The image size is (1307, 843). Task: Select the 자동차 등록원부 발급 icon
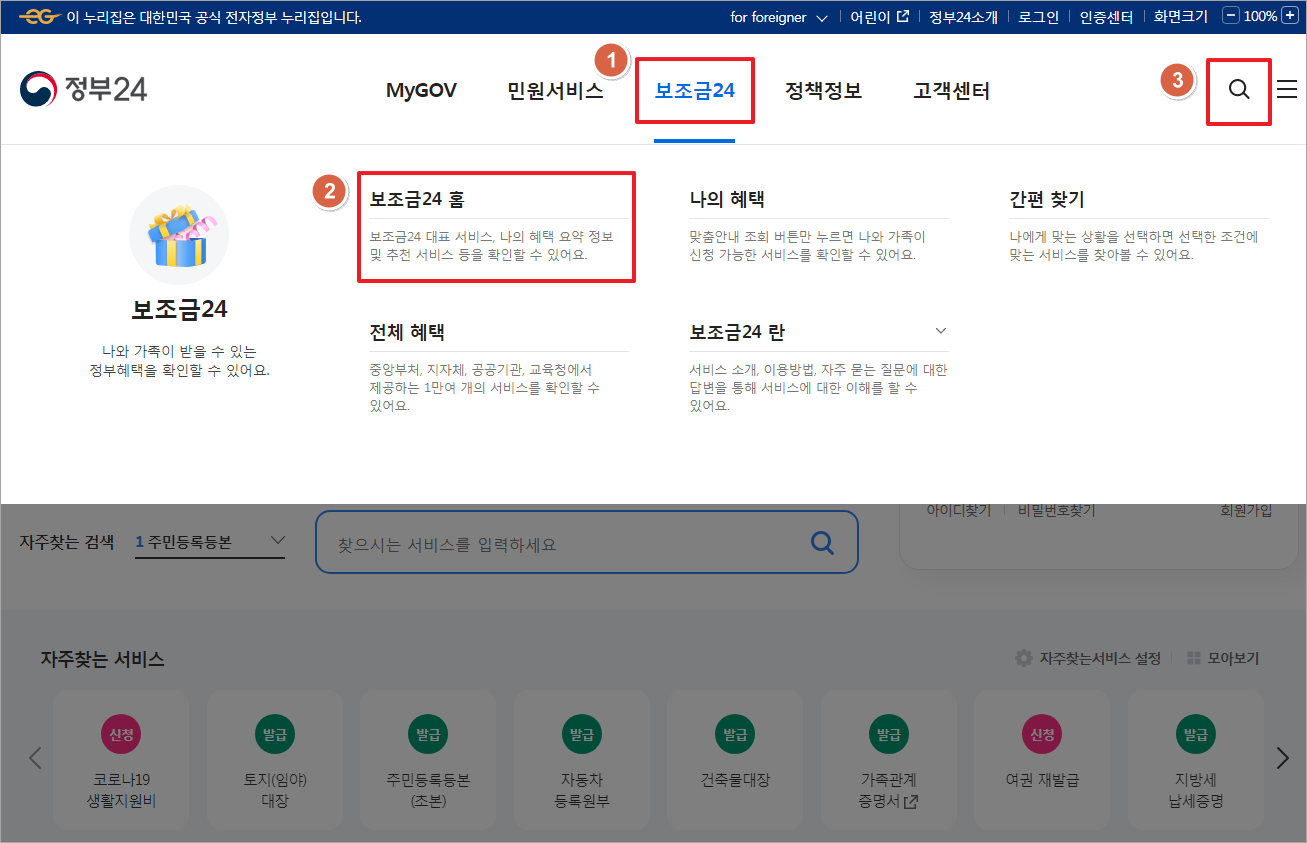tap(582, 734)
